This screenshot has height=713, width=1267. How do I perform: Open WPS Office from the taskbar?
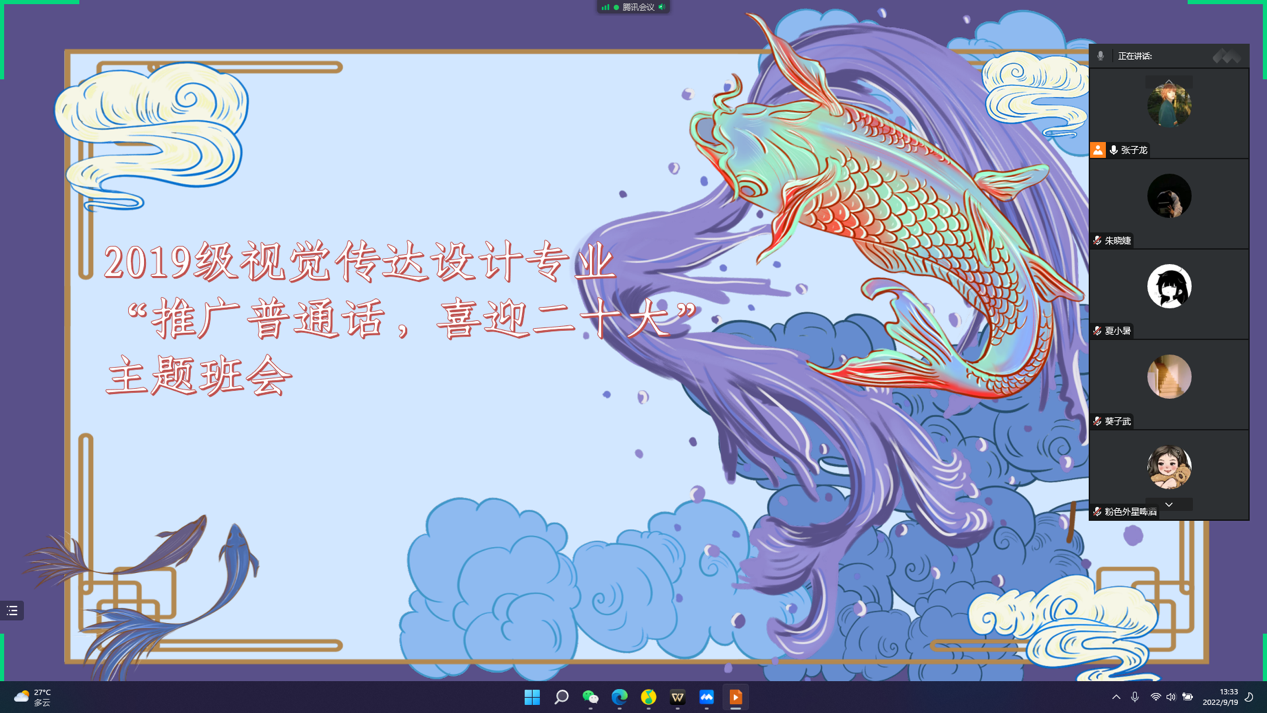(678, 697)
